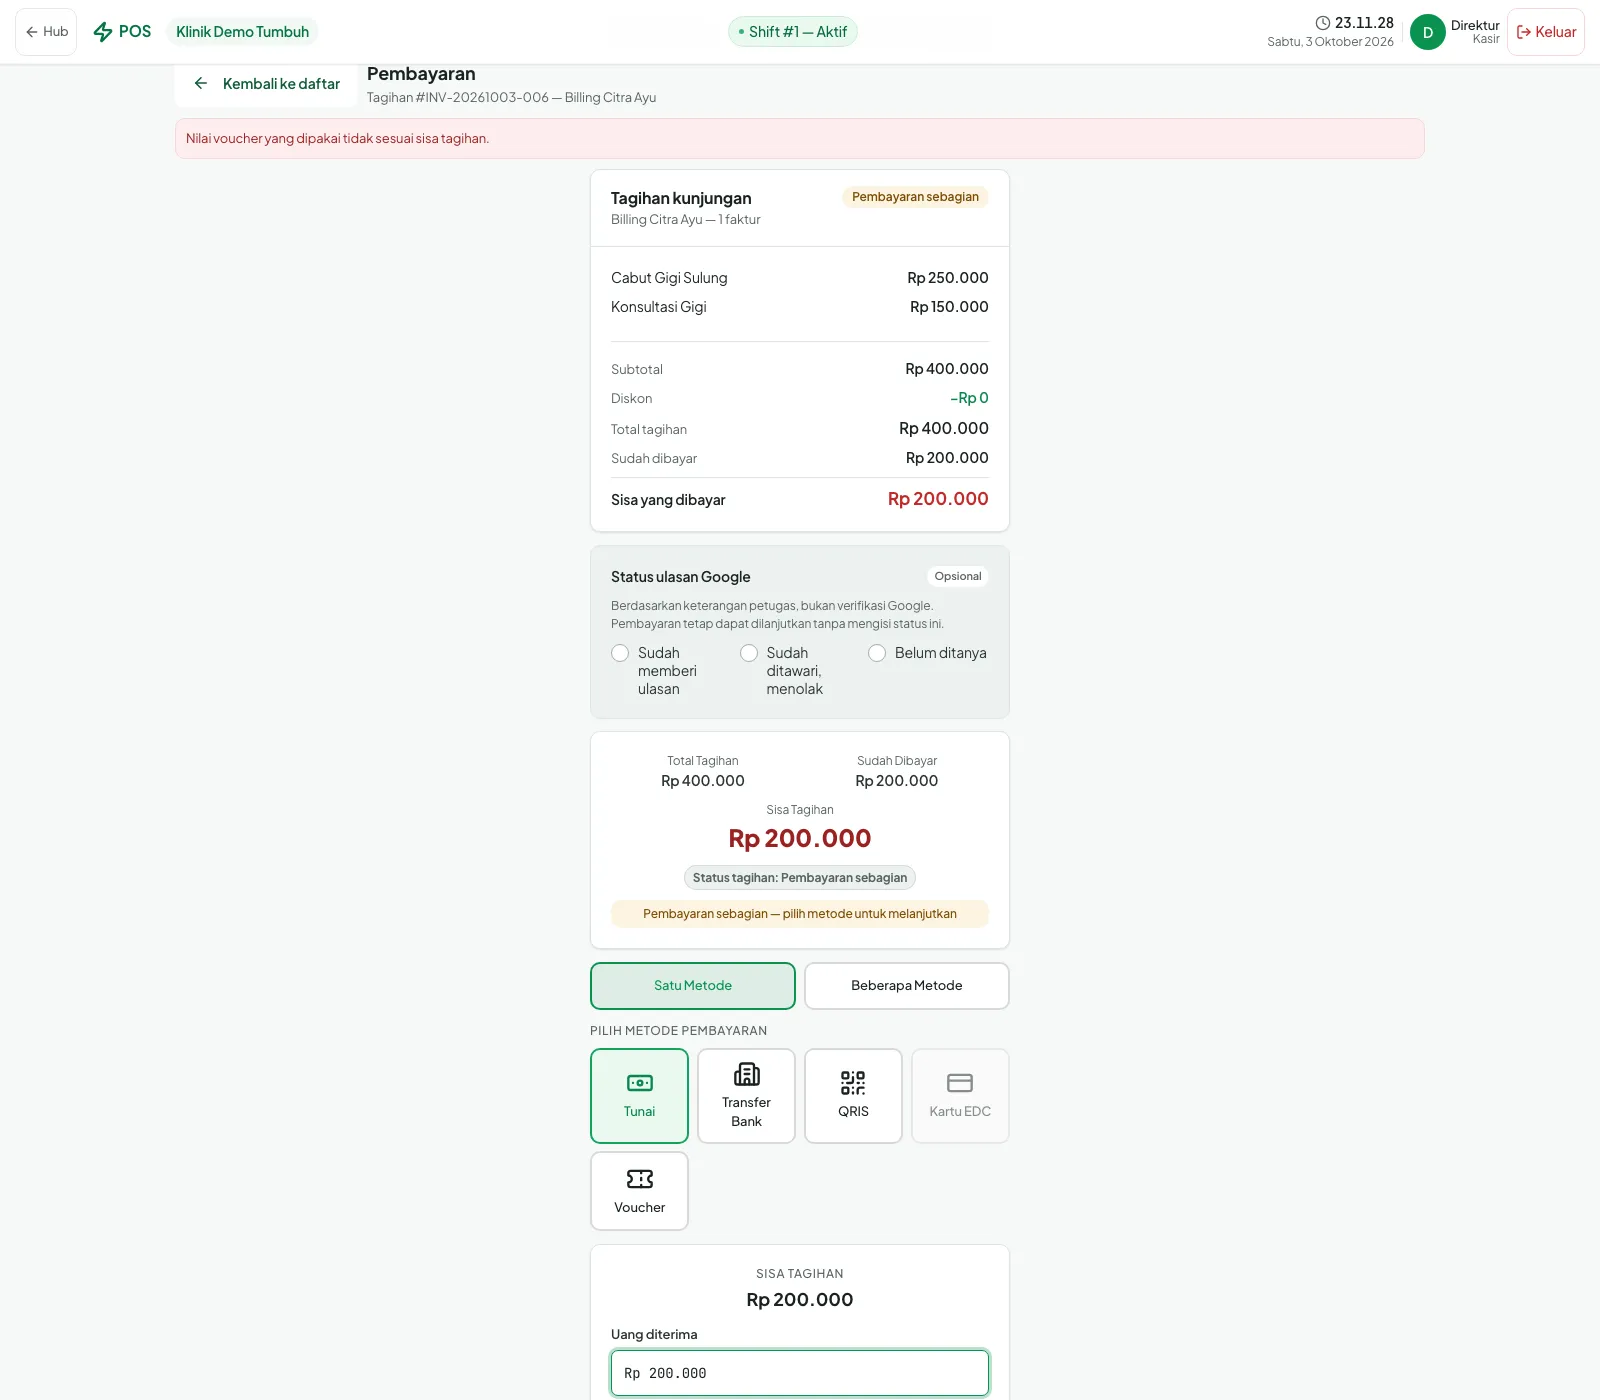Choose the Voucher payment method
The width and height of the screenshot is (1600, 1400).
point(639,1191)
